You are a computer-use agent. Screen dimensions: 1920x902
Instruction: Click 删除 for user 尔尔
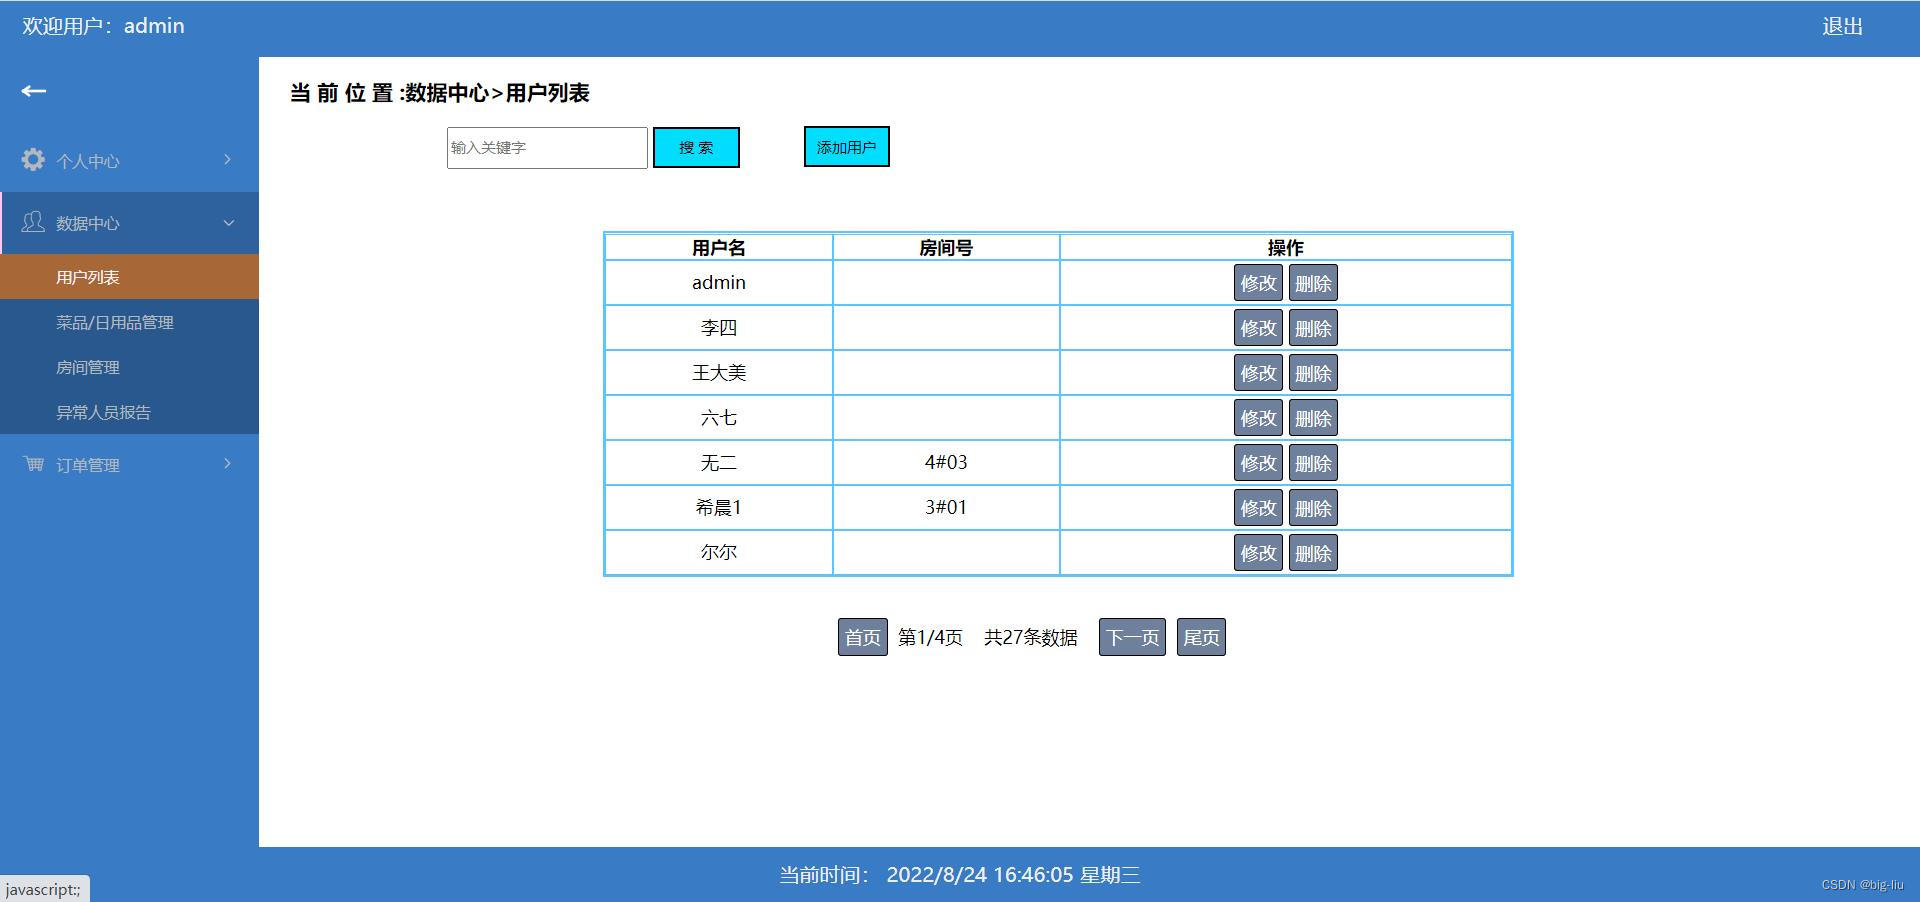point(1313,553)
